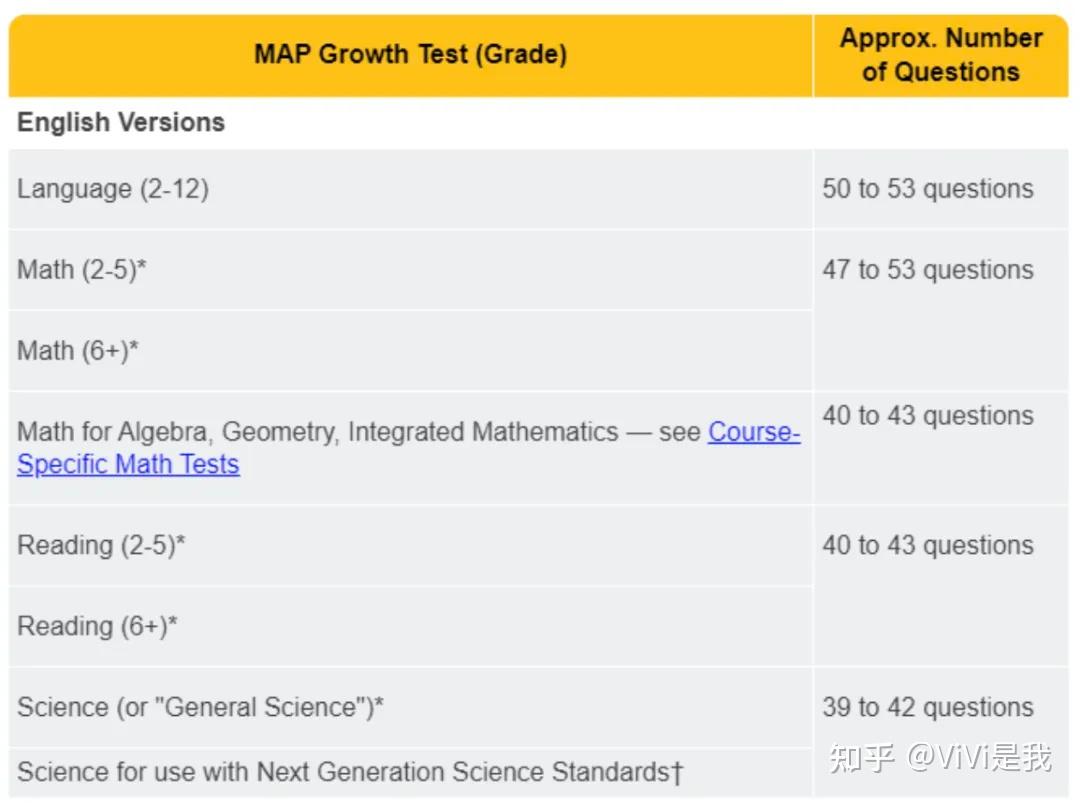Click the 40 to 43 questions Reading cell

coord(928,546)
